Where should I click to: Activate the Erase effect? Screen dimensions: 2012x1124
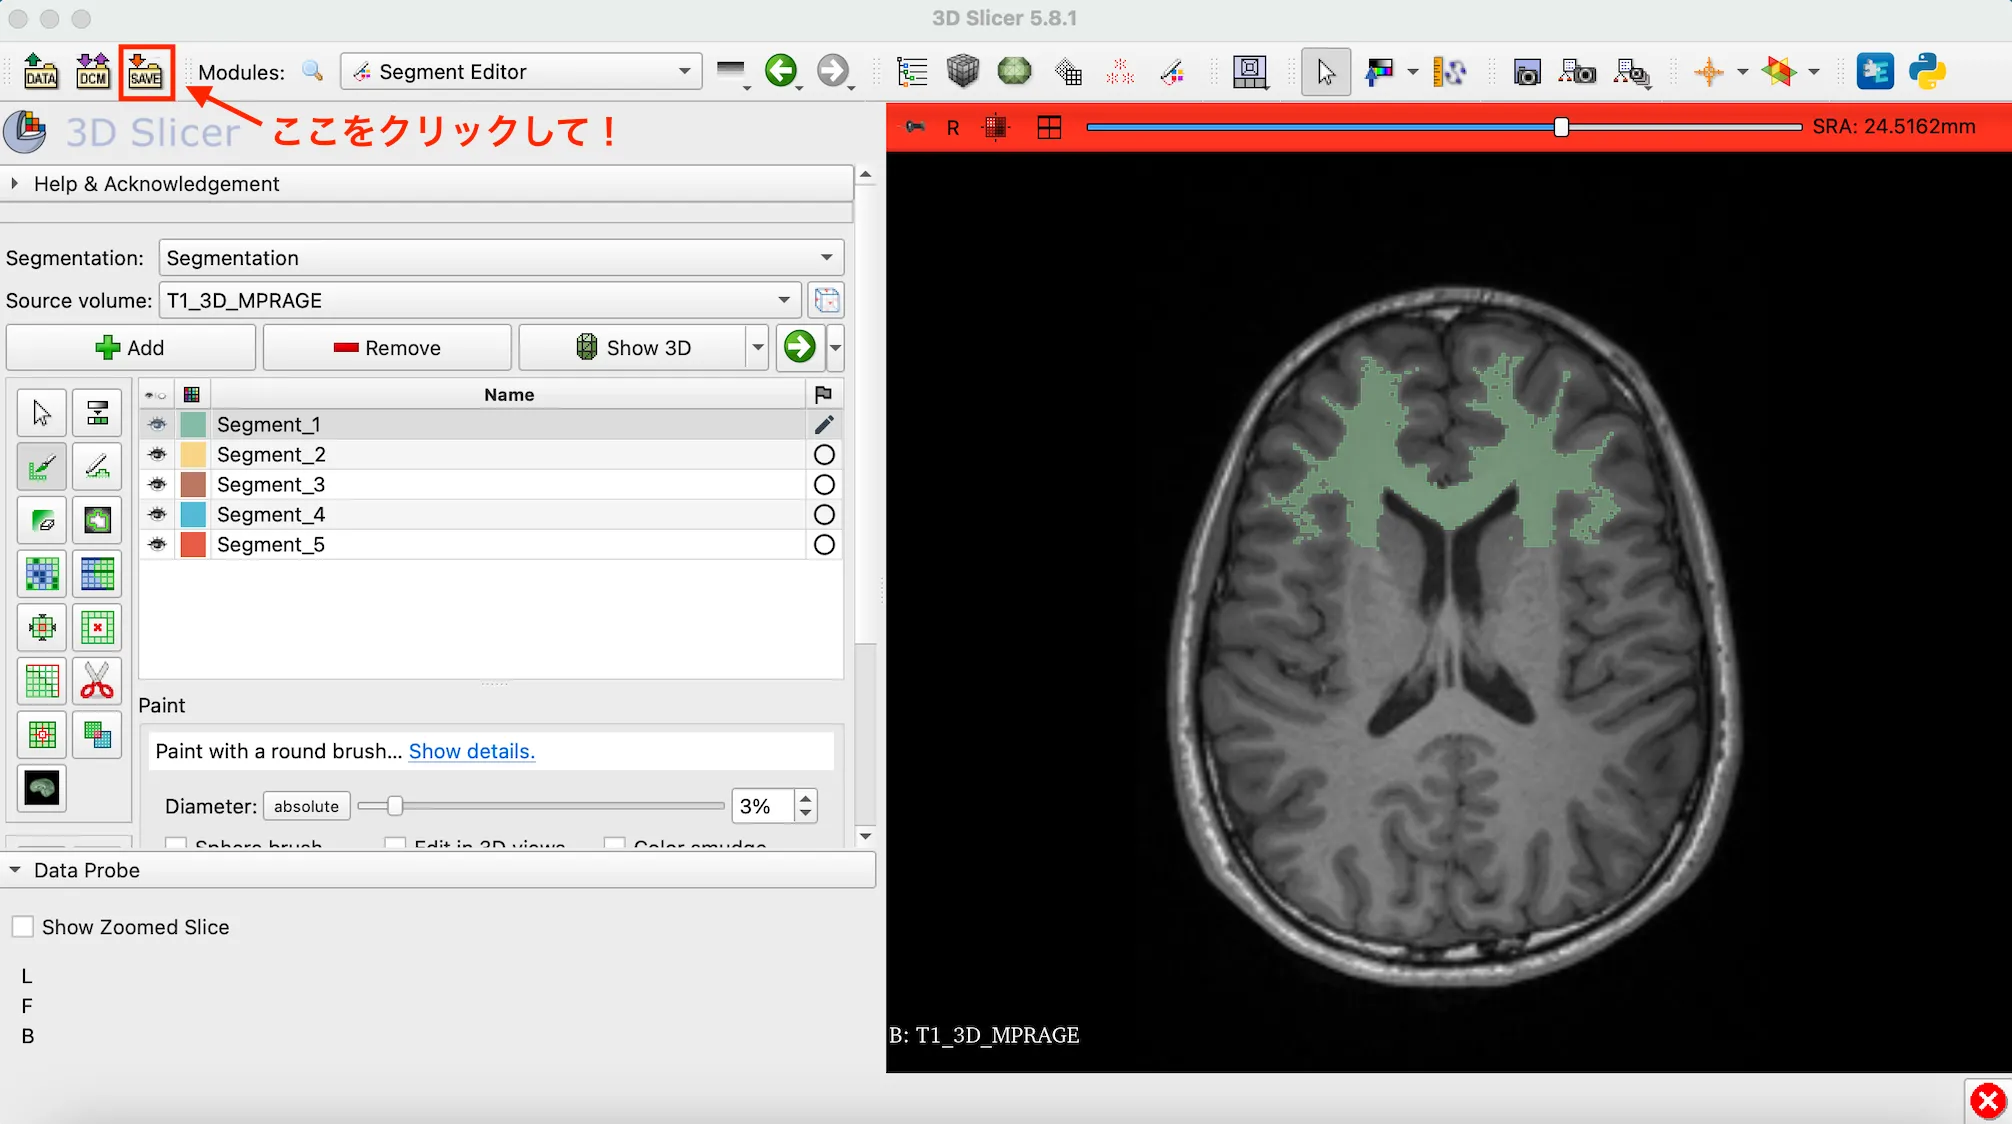pyautogui.click(x=41, y=520)
